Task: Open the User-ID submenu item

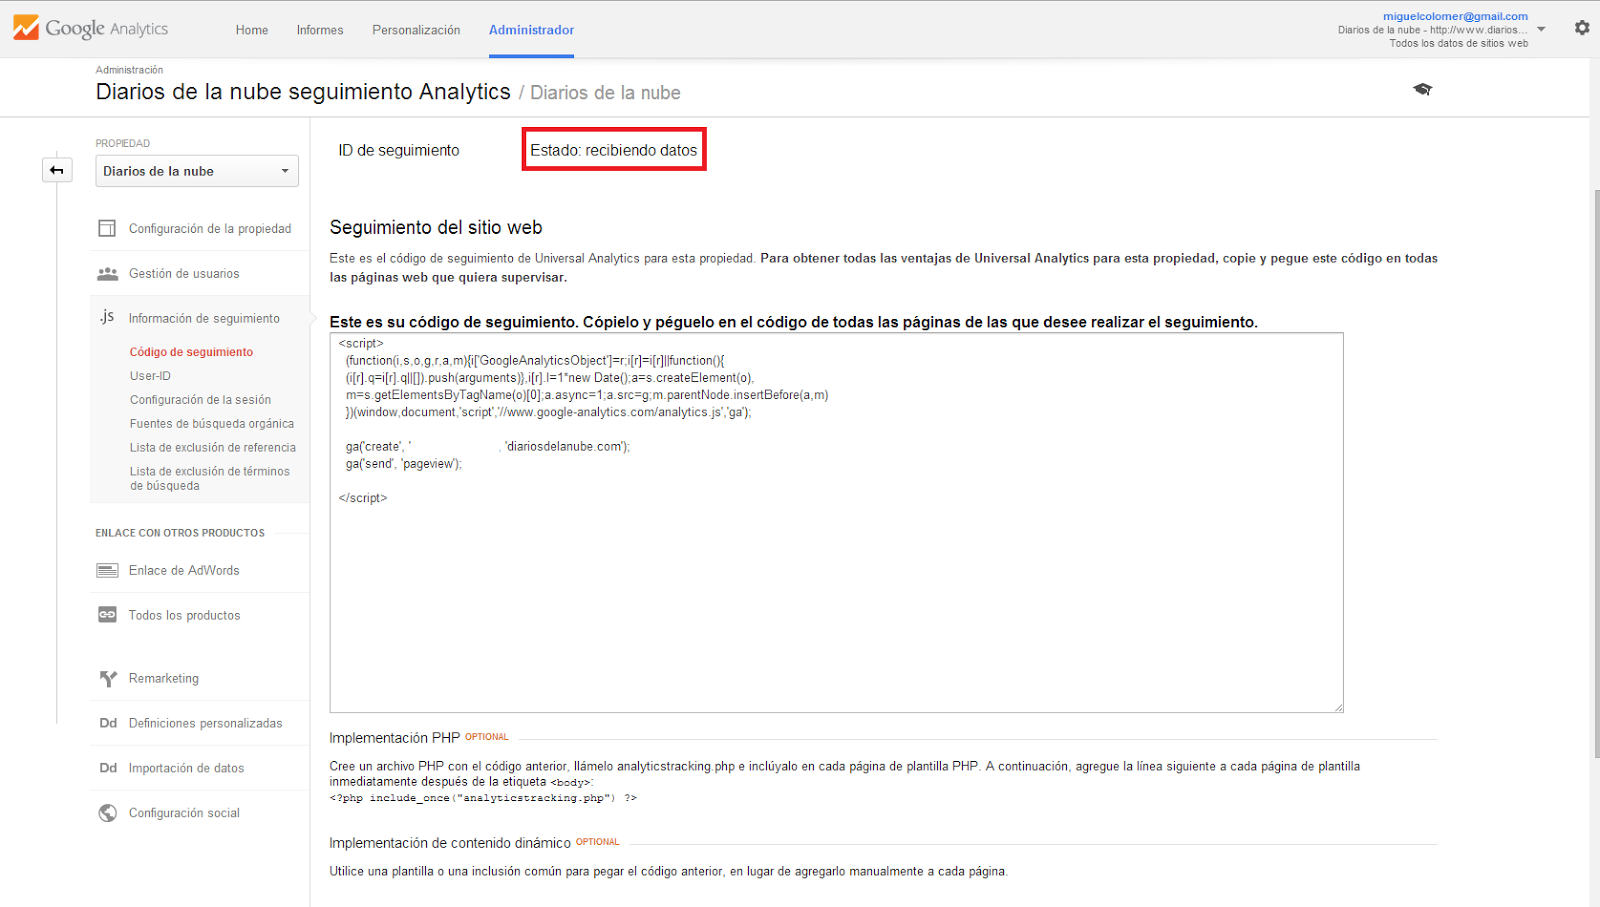Action: (150, 376)
